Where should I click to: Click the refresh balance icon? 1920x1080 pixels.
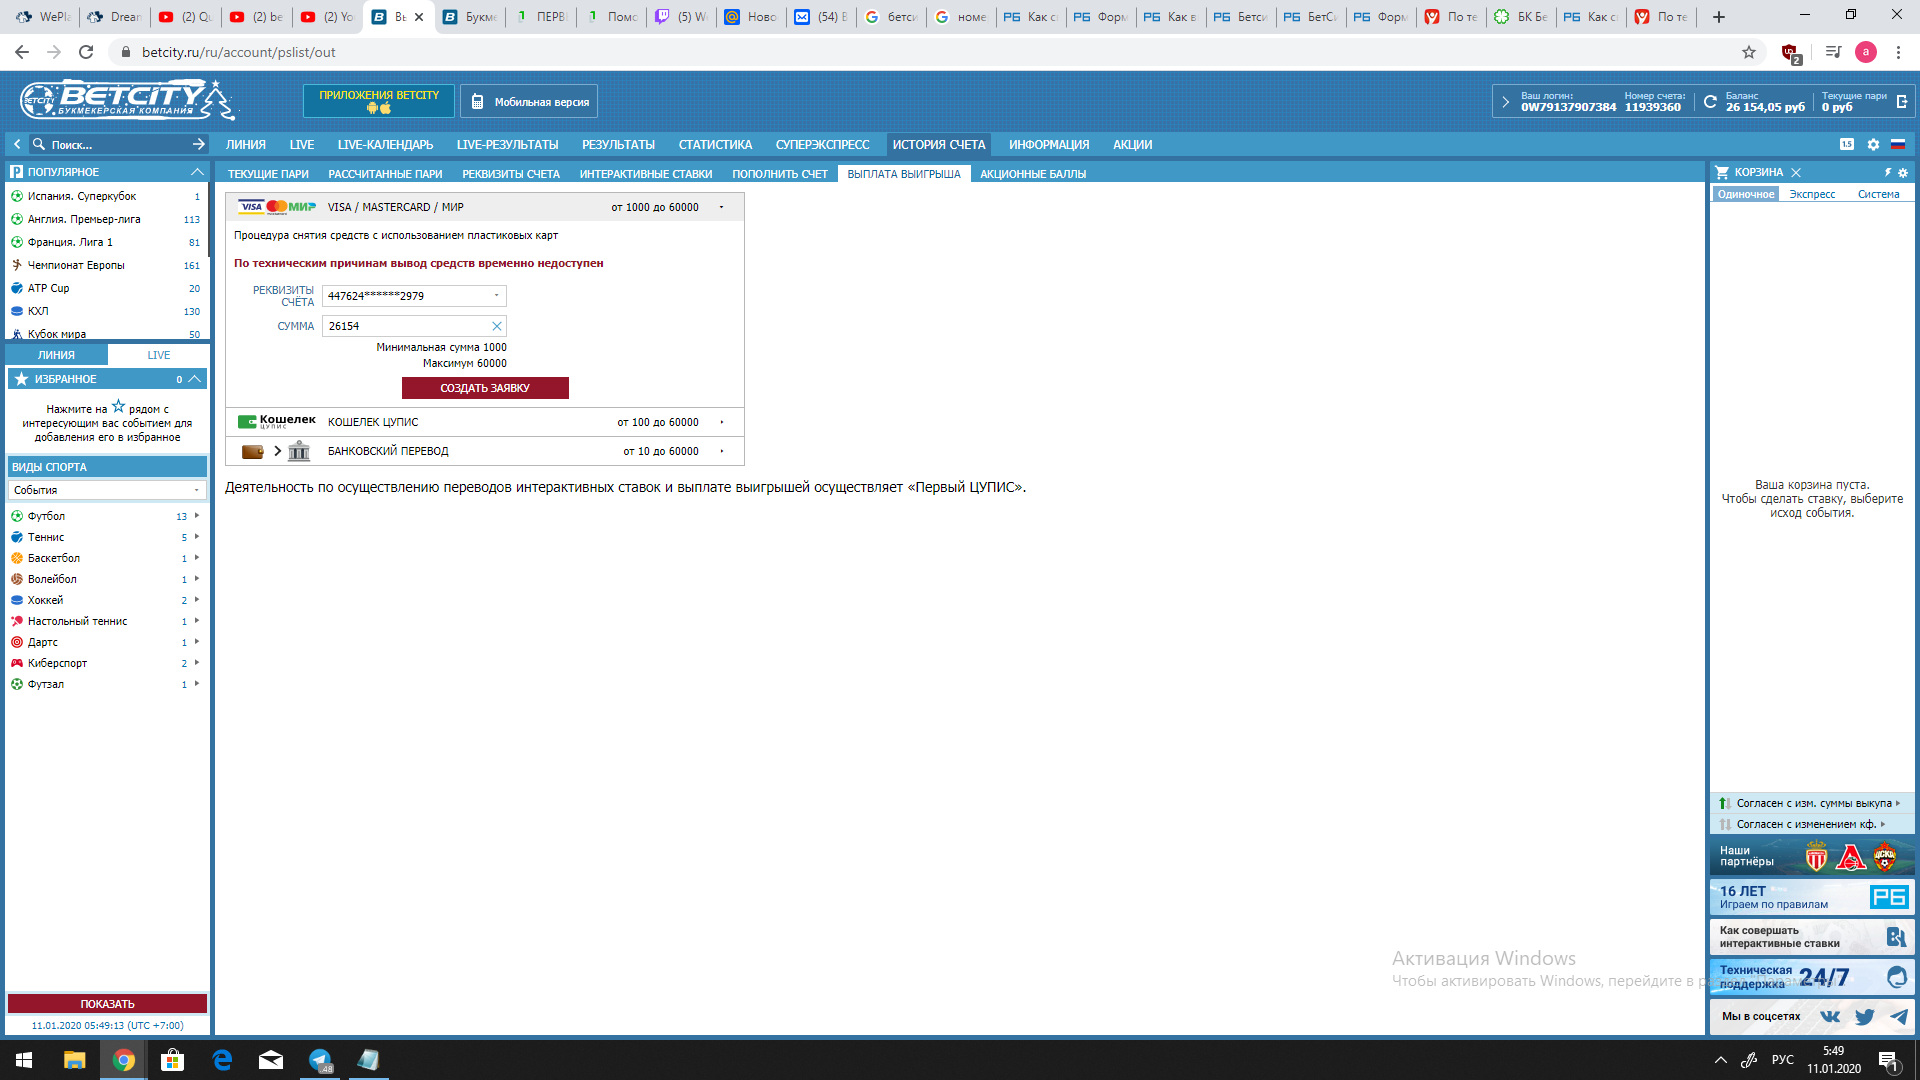tap(1710, 102)
